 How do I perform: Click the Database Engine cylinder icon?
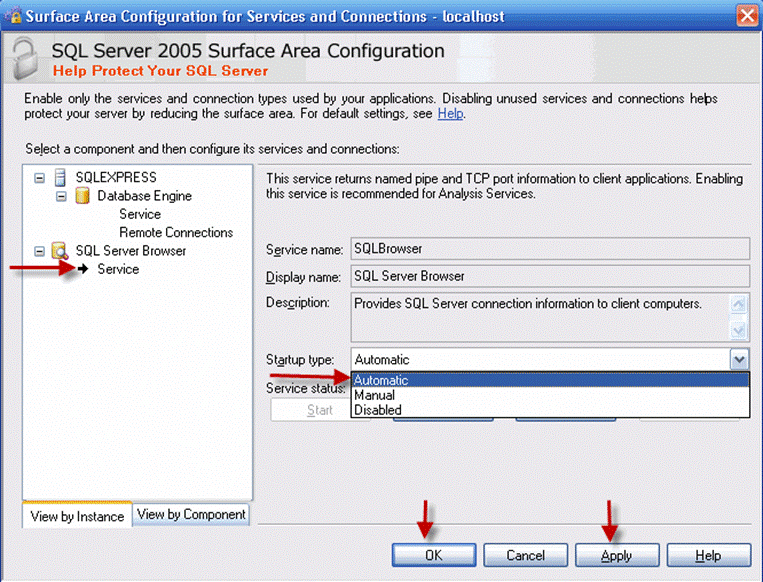click(82, 196)
